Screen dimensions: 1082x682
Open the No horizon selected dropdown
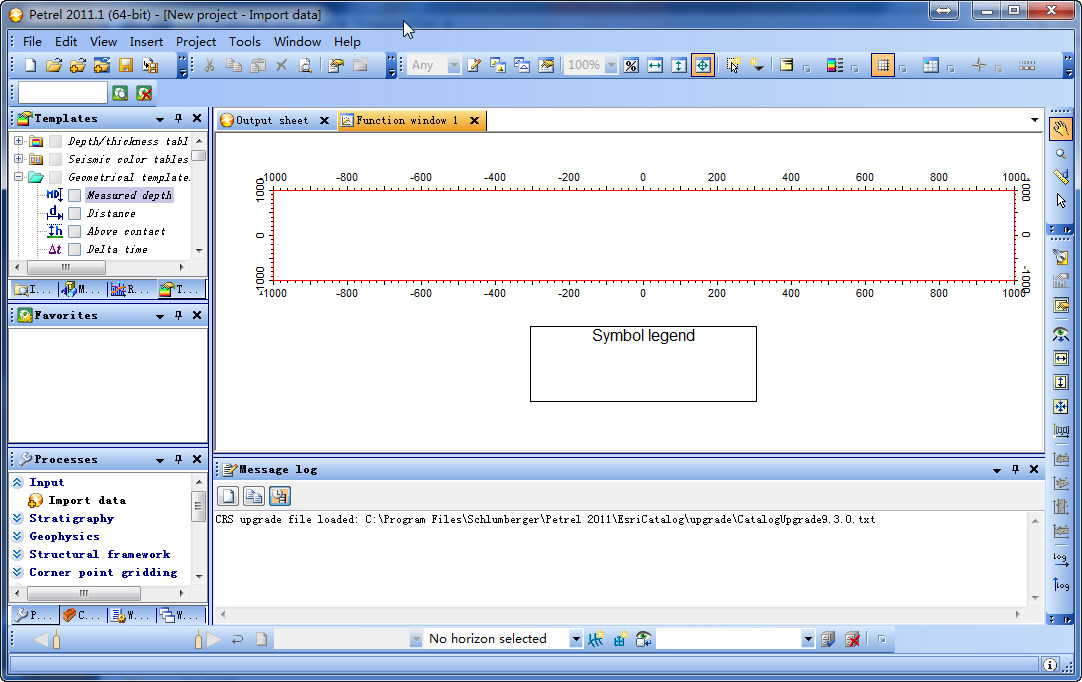point(576,639)
